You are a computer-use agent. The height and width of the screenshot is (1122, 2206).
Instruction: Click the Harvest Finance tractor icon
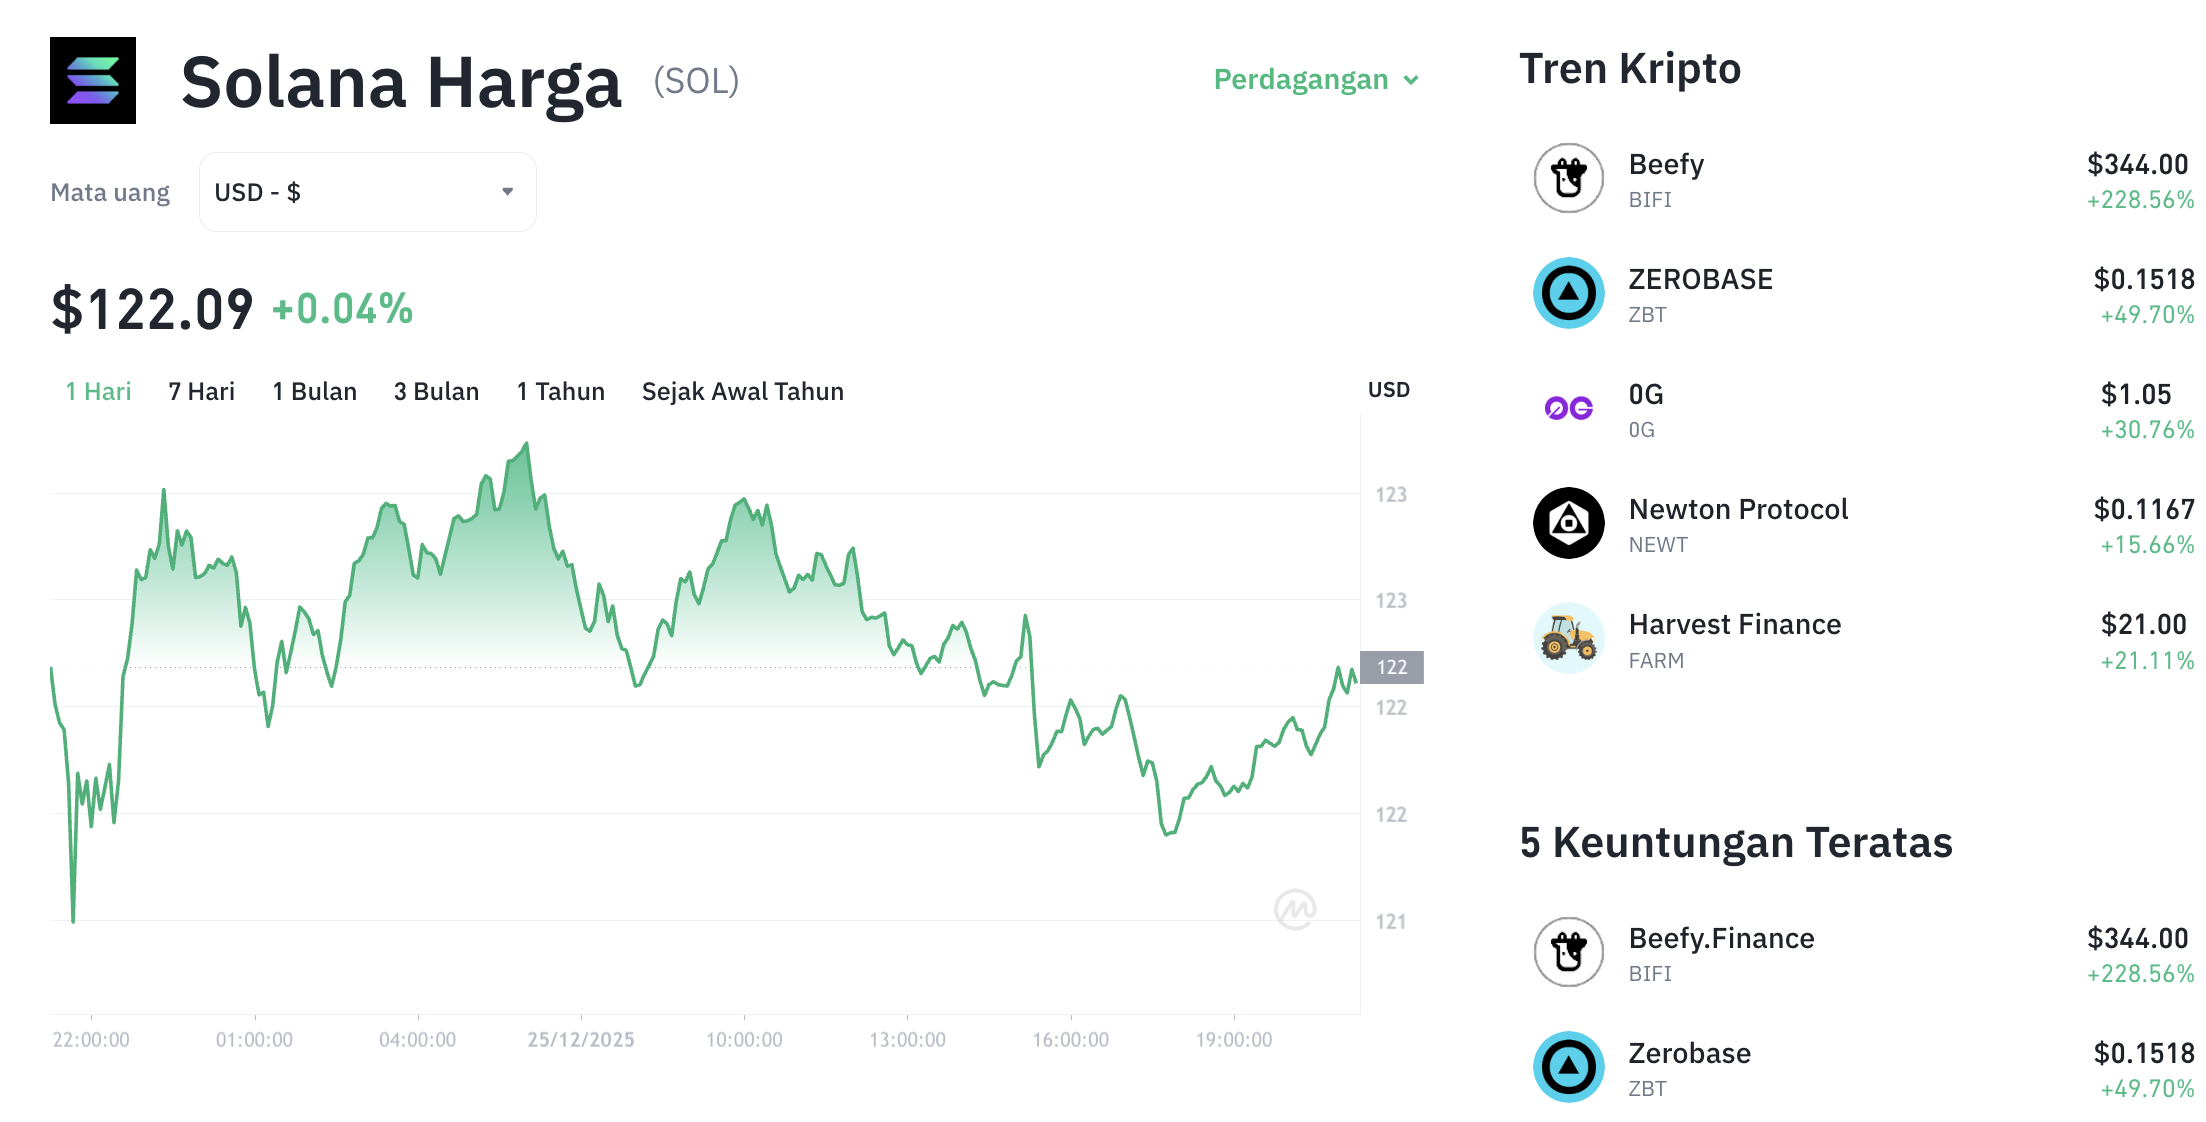click(1568, 637)
